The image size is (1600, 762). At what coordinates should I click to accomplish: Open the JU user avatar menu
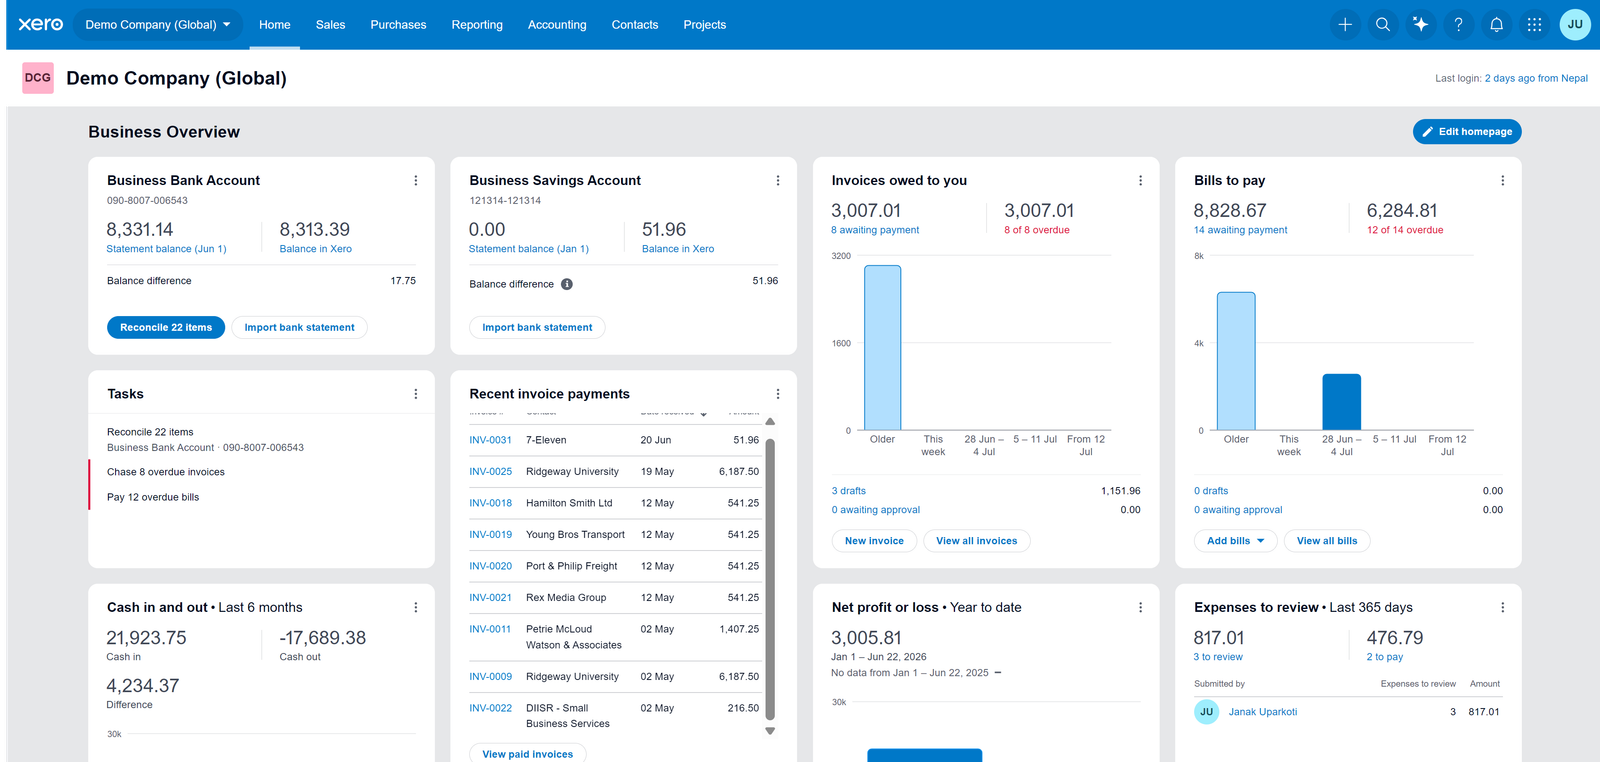pos(1575,25)
